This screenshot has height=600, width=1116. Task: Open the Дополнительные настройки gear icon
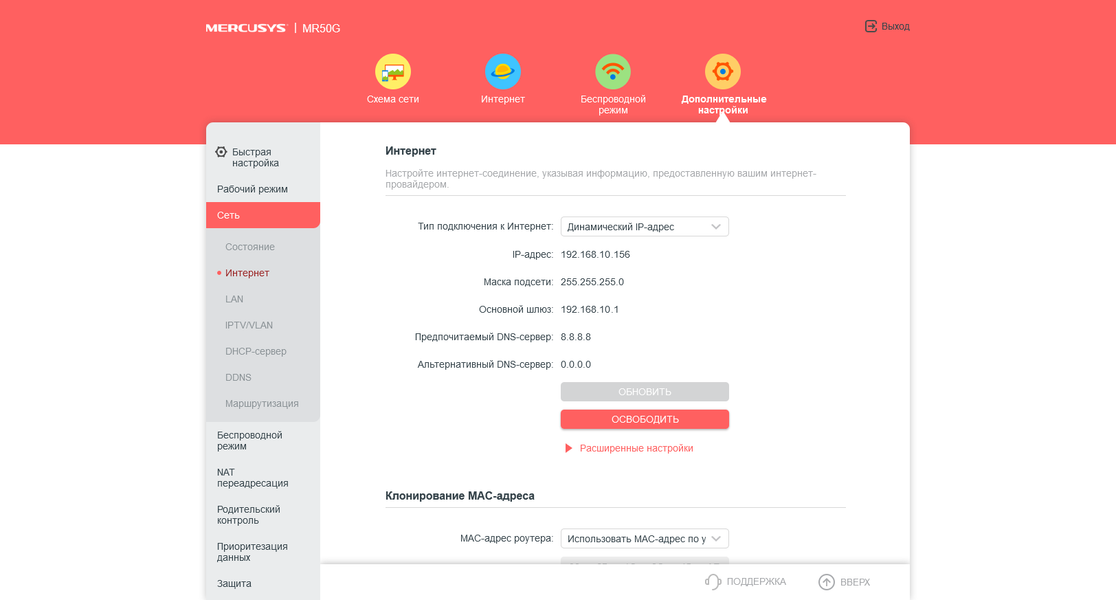pos(722,71)
